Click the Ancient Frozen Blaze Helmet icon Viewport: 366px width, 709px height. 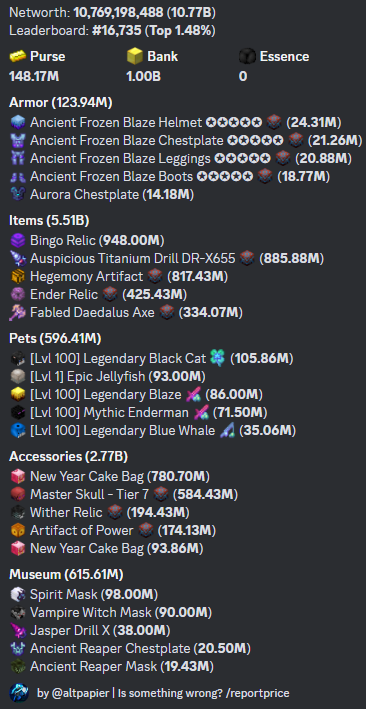point(17,122)
